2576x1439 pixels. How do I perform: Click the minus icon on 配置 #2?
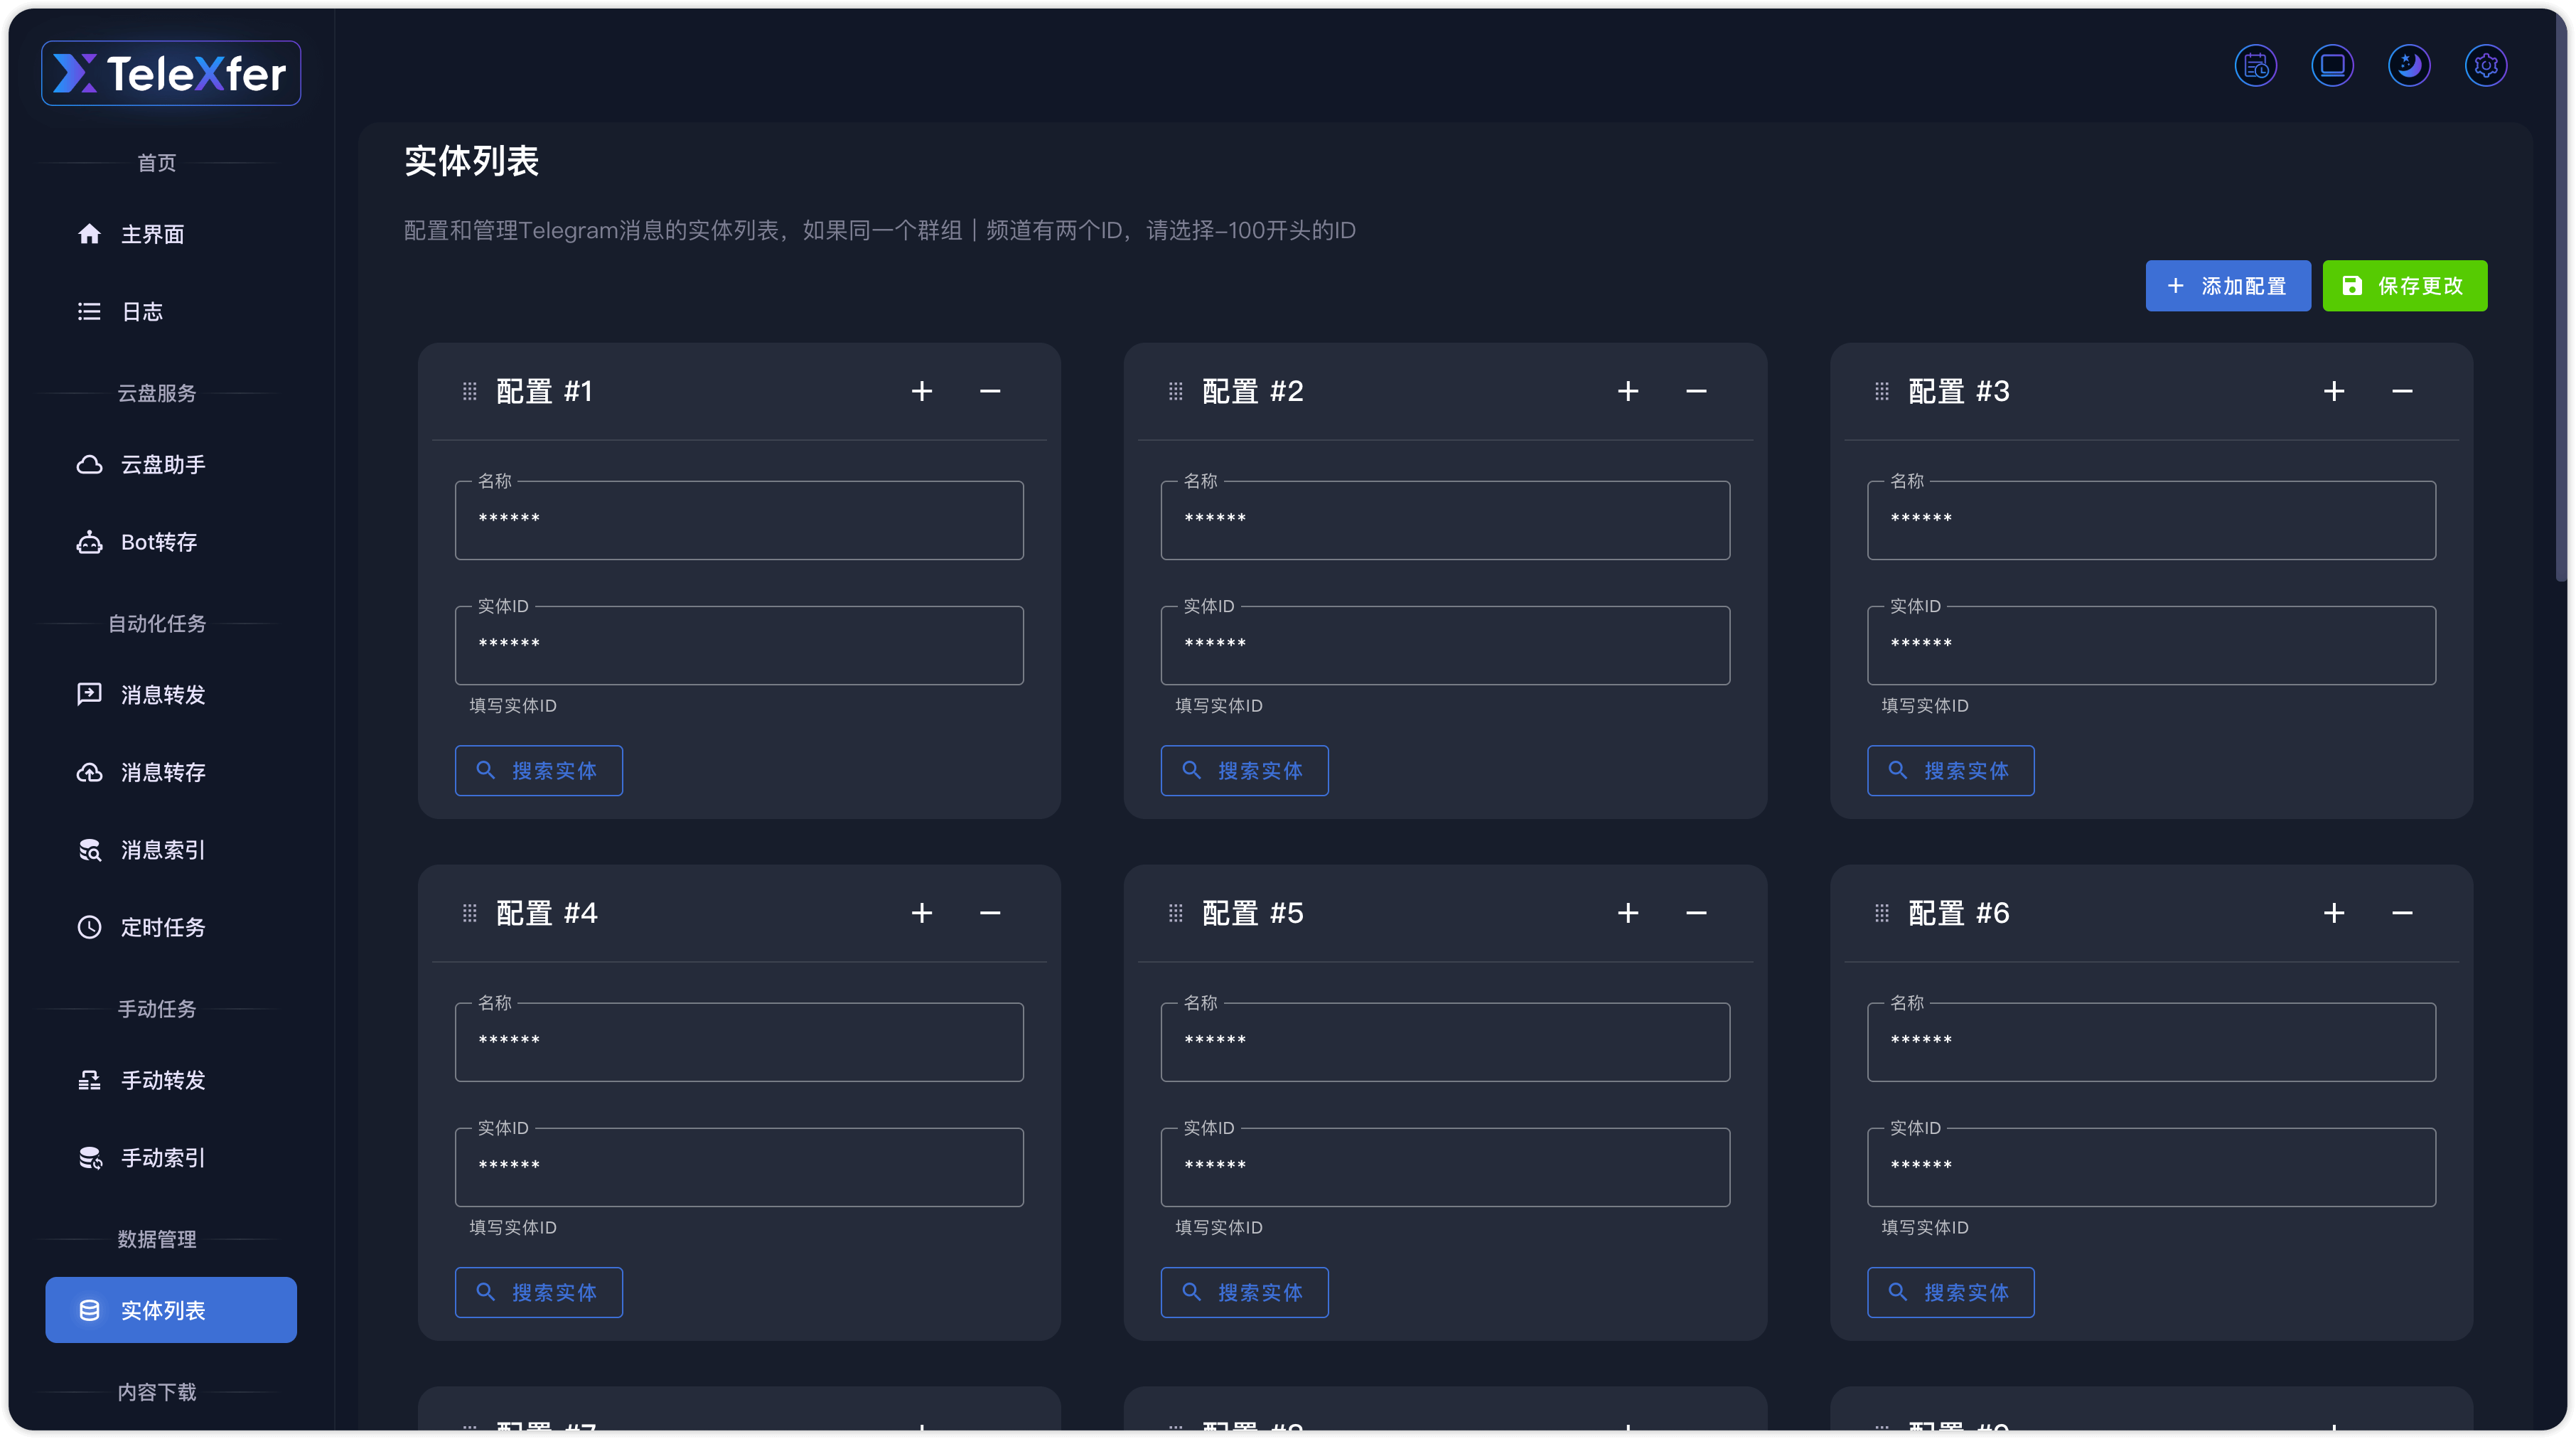click(1696, 391)
